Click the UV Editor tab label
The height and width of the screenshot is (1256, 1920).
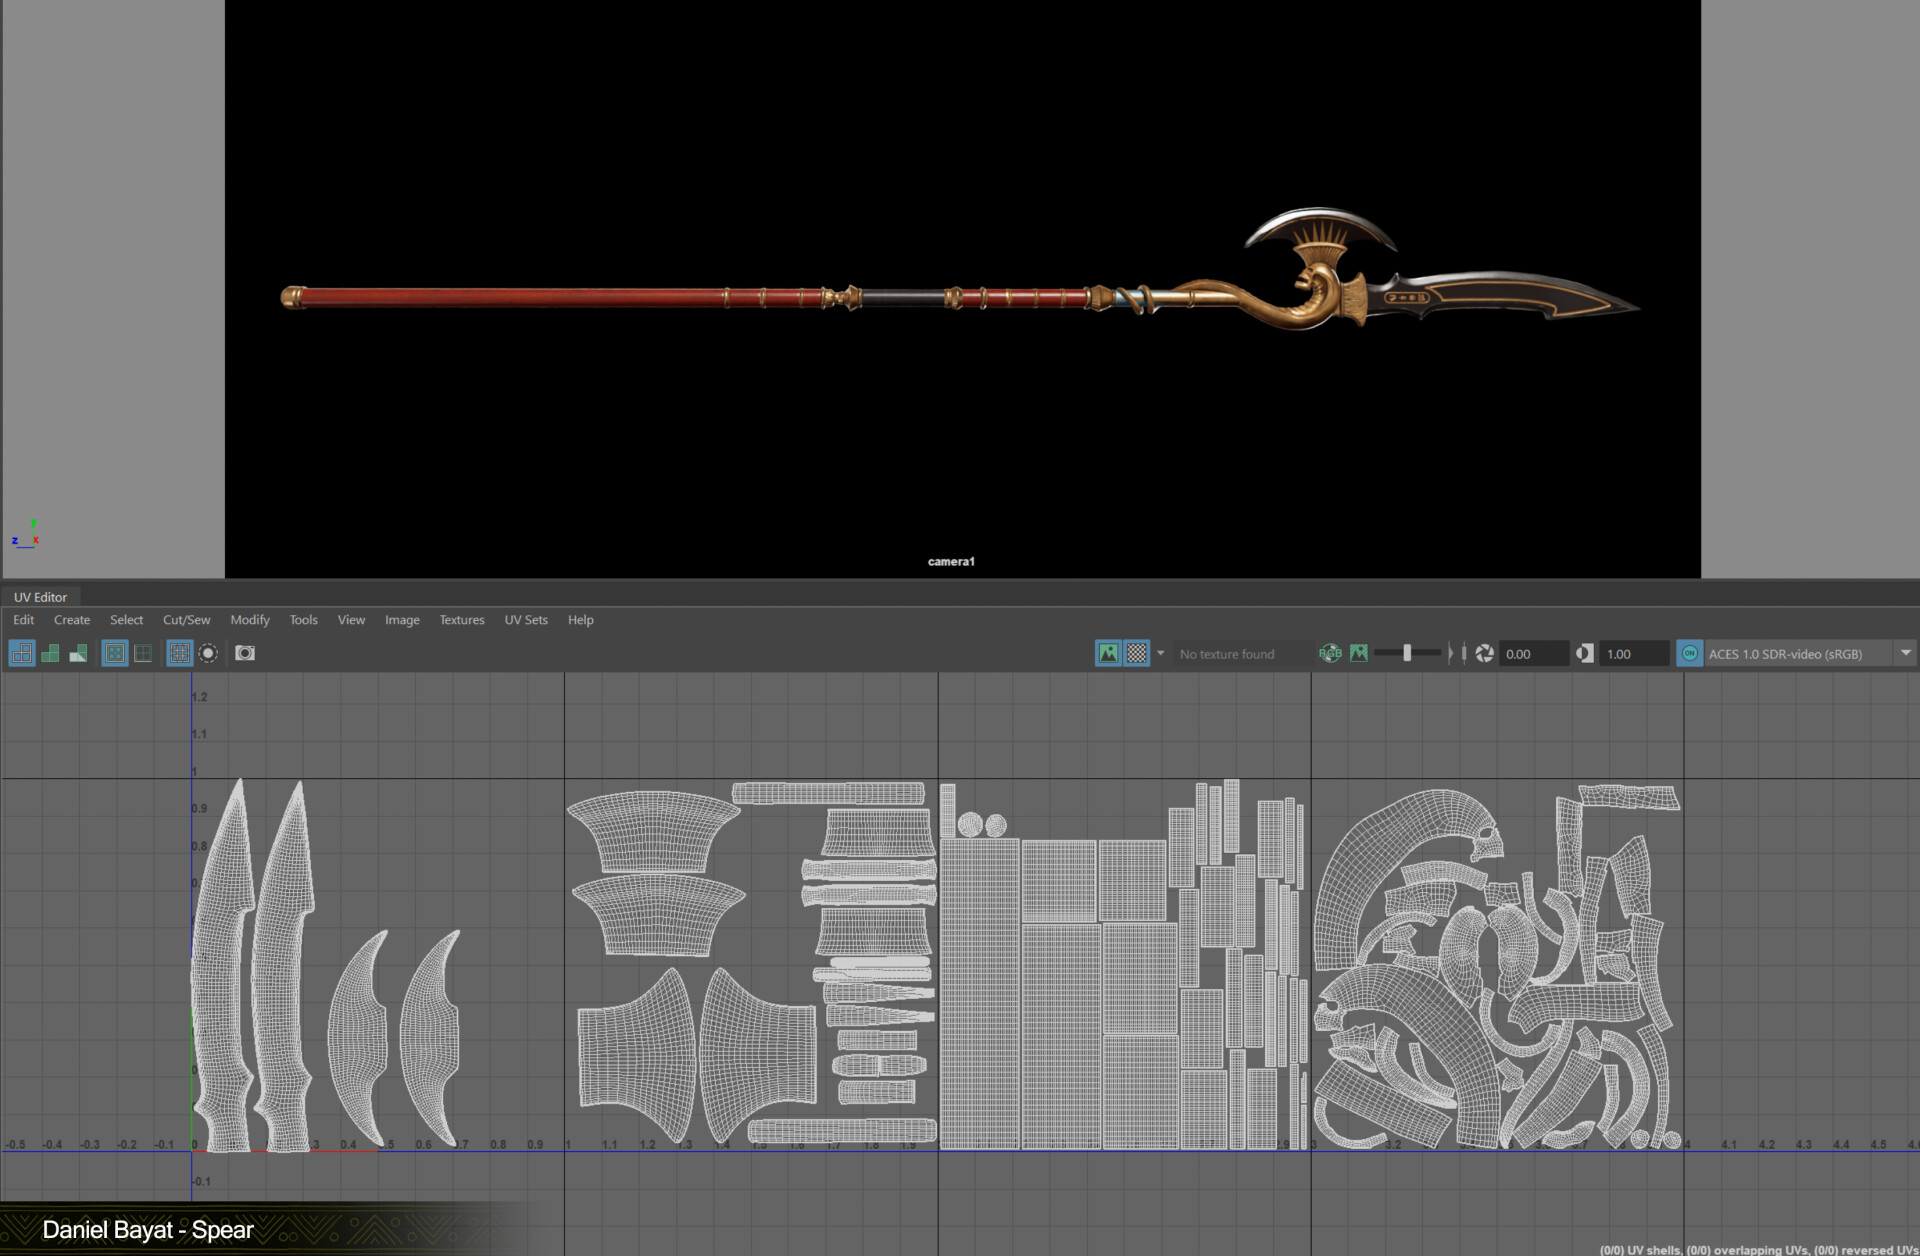pyautogui.click(x=40, y=596)
